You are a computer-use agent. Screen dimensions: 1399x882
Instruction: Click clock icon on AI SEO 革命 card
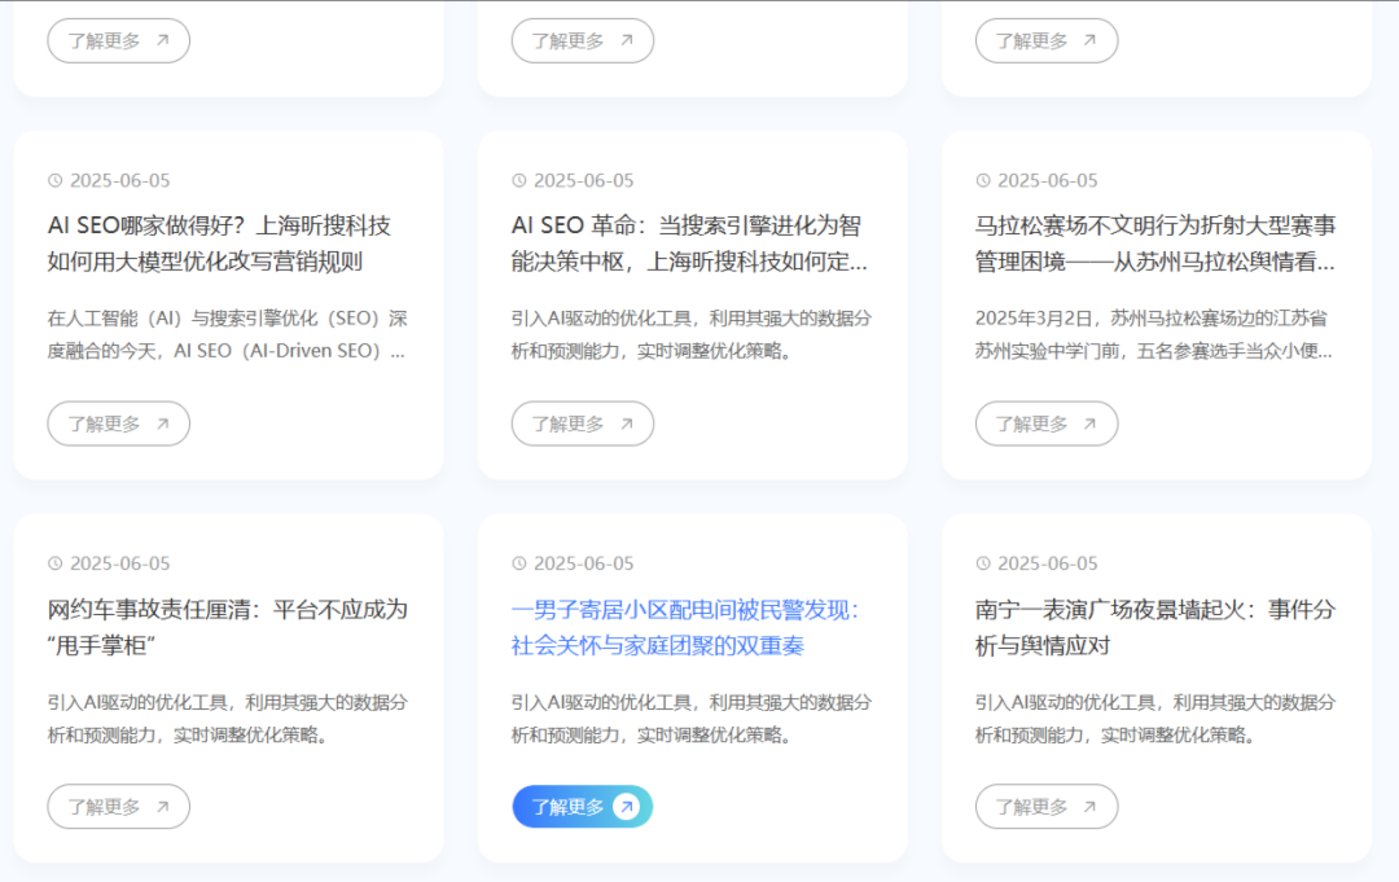click(519, 181)
